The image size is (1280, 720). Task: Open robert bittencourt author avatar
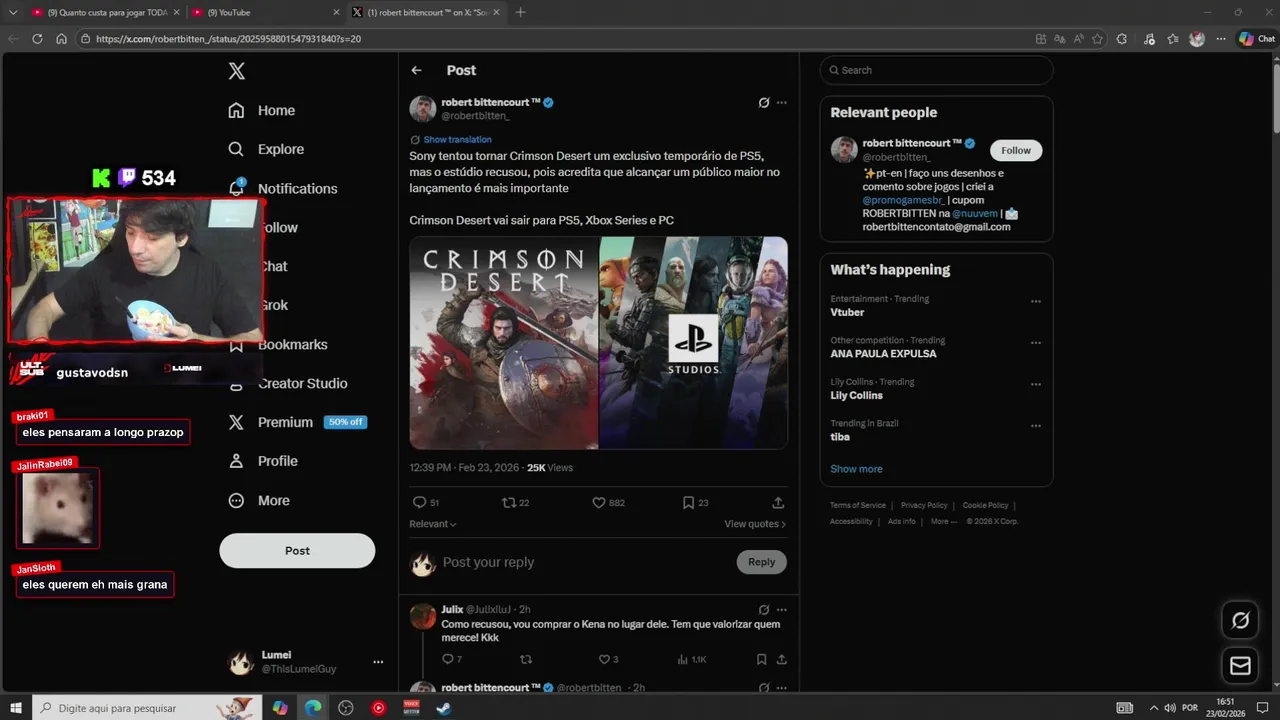click(423, 109)
